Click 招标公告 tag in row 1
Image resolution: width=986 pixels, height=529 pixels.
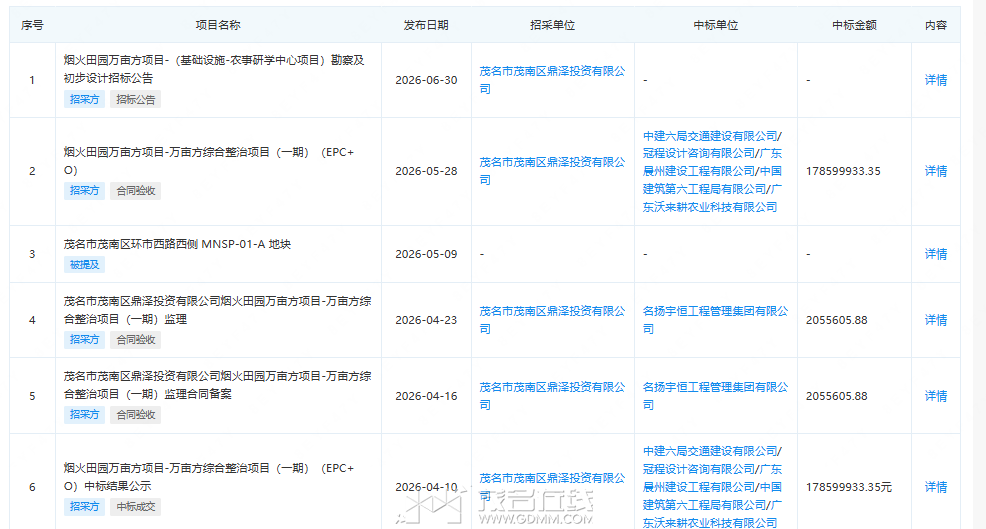pyautogui.click(x=135, y=99)
